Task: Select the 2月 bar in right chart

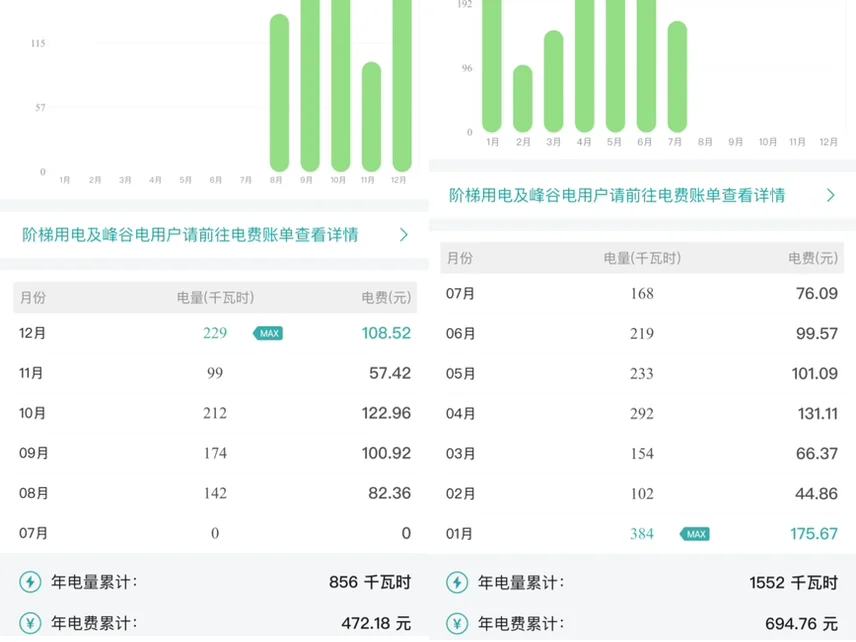Action: (522, 99)
